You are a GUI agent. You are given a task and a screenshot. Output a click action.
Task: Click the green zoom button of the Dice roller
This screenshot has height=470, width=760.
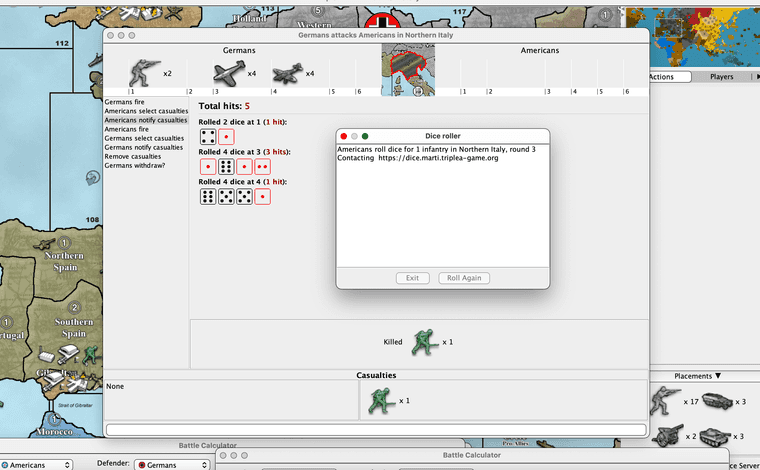pos(365,136)
